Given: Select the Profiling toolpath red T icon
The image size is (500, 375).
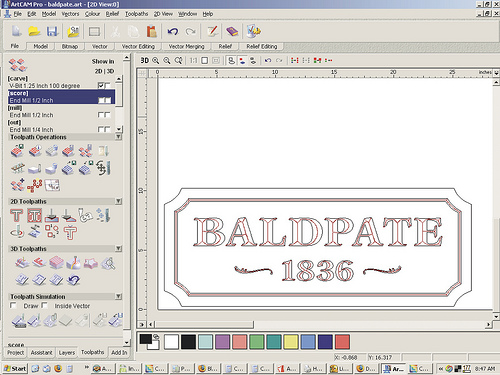Looking at the screenshot, I should coord(16,215).
